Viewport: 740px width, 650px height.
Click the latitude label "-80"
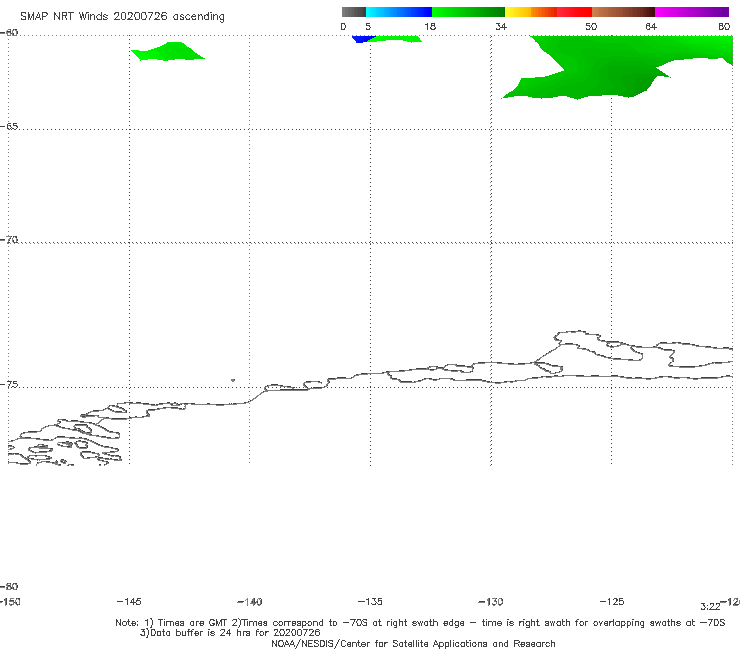point(9,586)
